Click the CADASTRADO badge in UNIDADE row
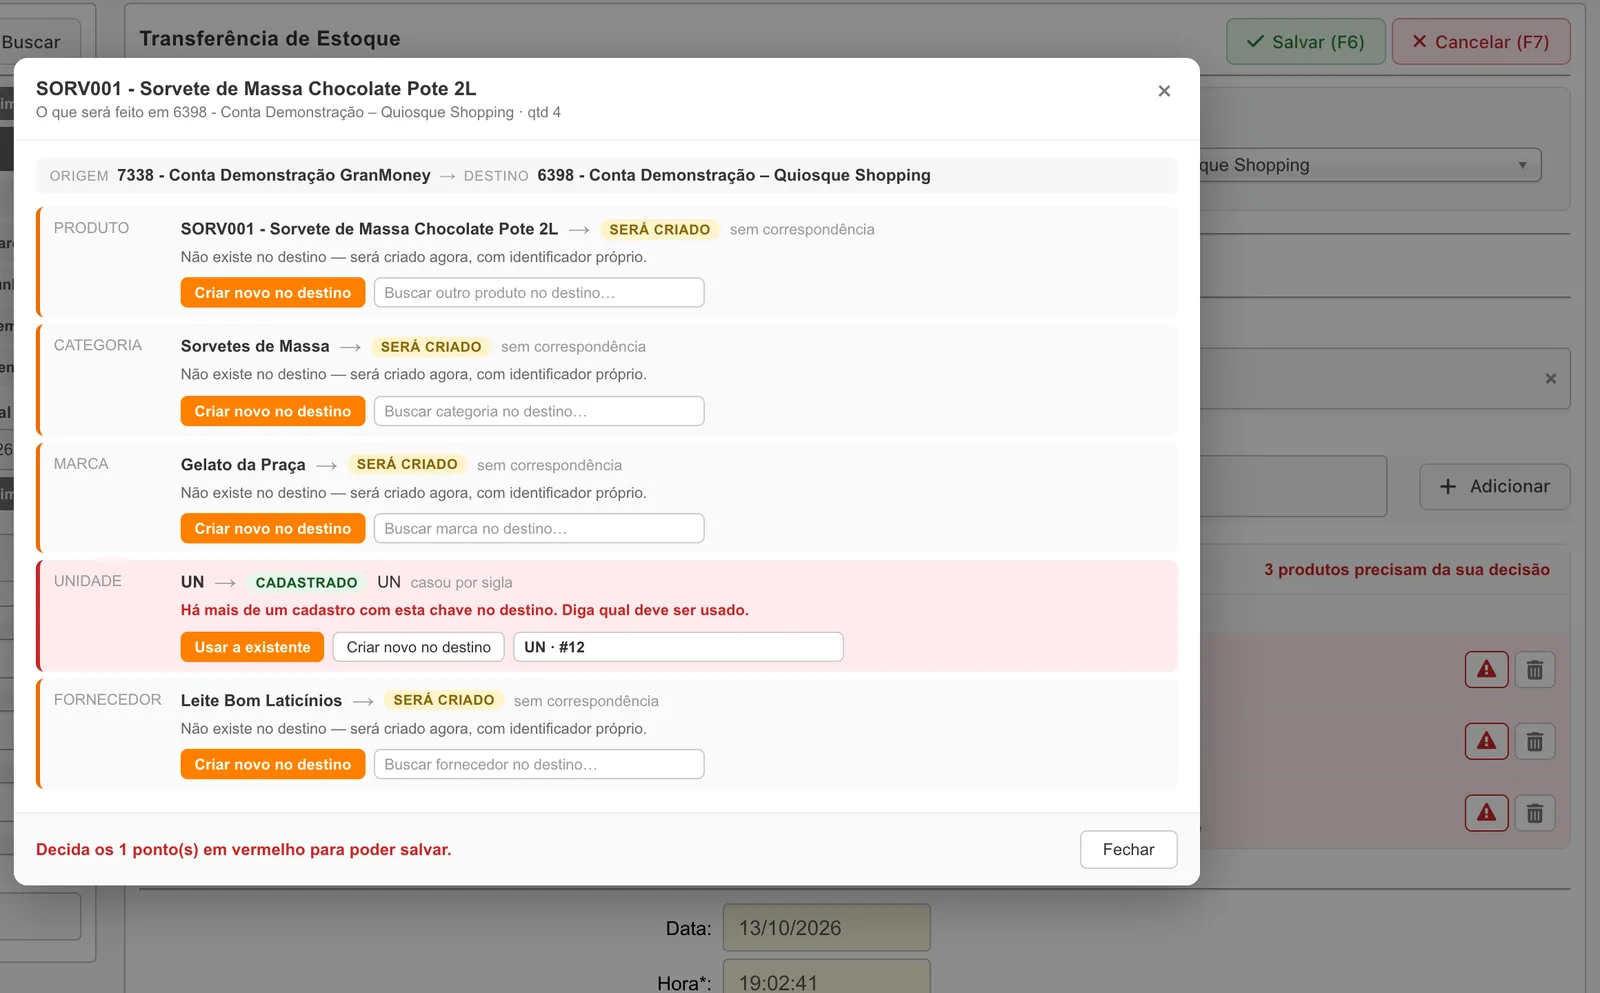Image resolution: width=1600 pixels, height=993 pixels. click(x=306, y=582)
